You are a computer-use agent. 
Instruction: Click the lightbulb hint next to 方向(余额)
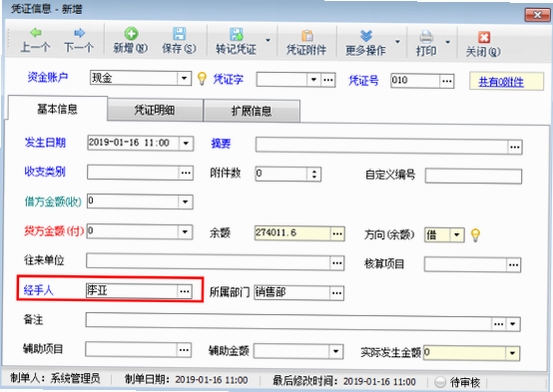point(475,235)
